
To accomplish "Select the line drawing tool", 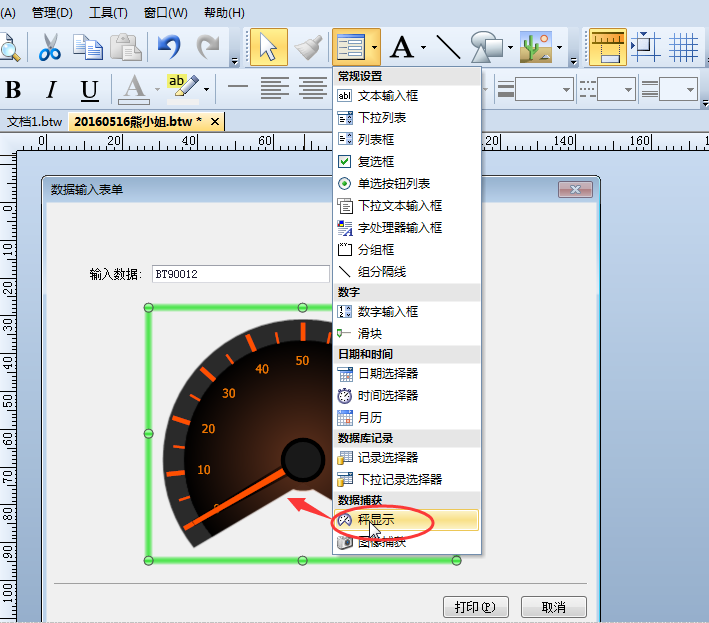I will [x=448, y=47].
